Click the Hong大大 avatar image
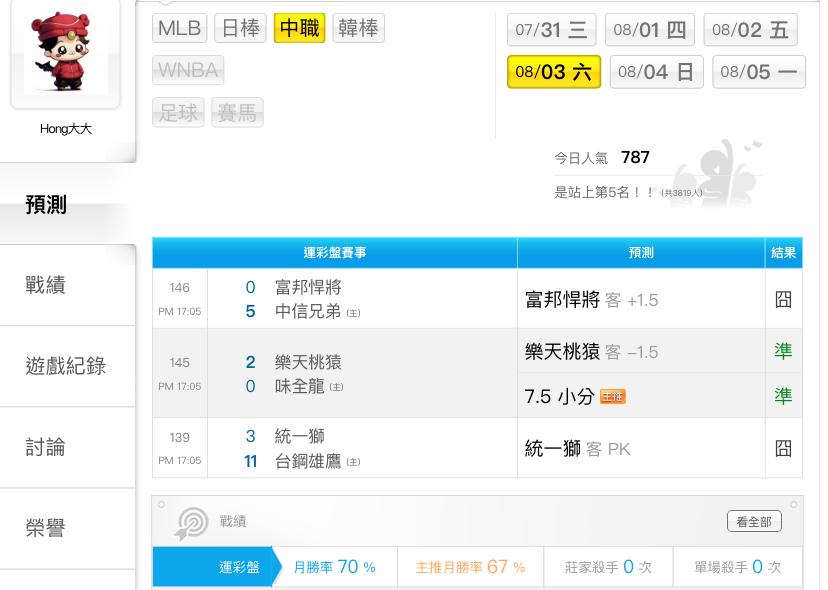The width and height of the screenshot is (828, 590). click(x=65, y=52)
